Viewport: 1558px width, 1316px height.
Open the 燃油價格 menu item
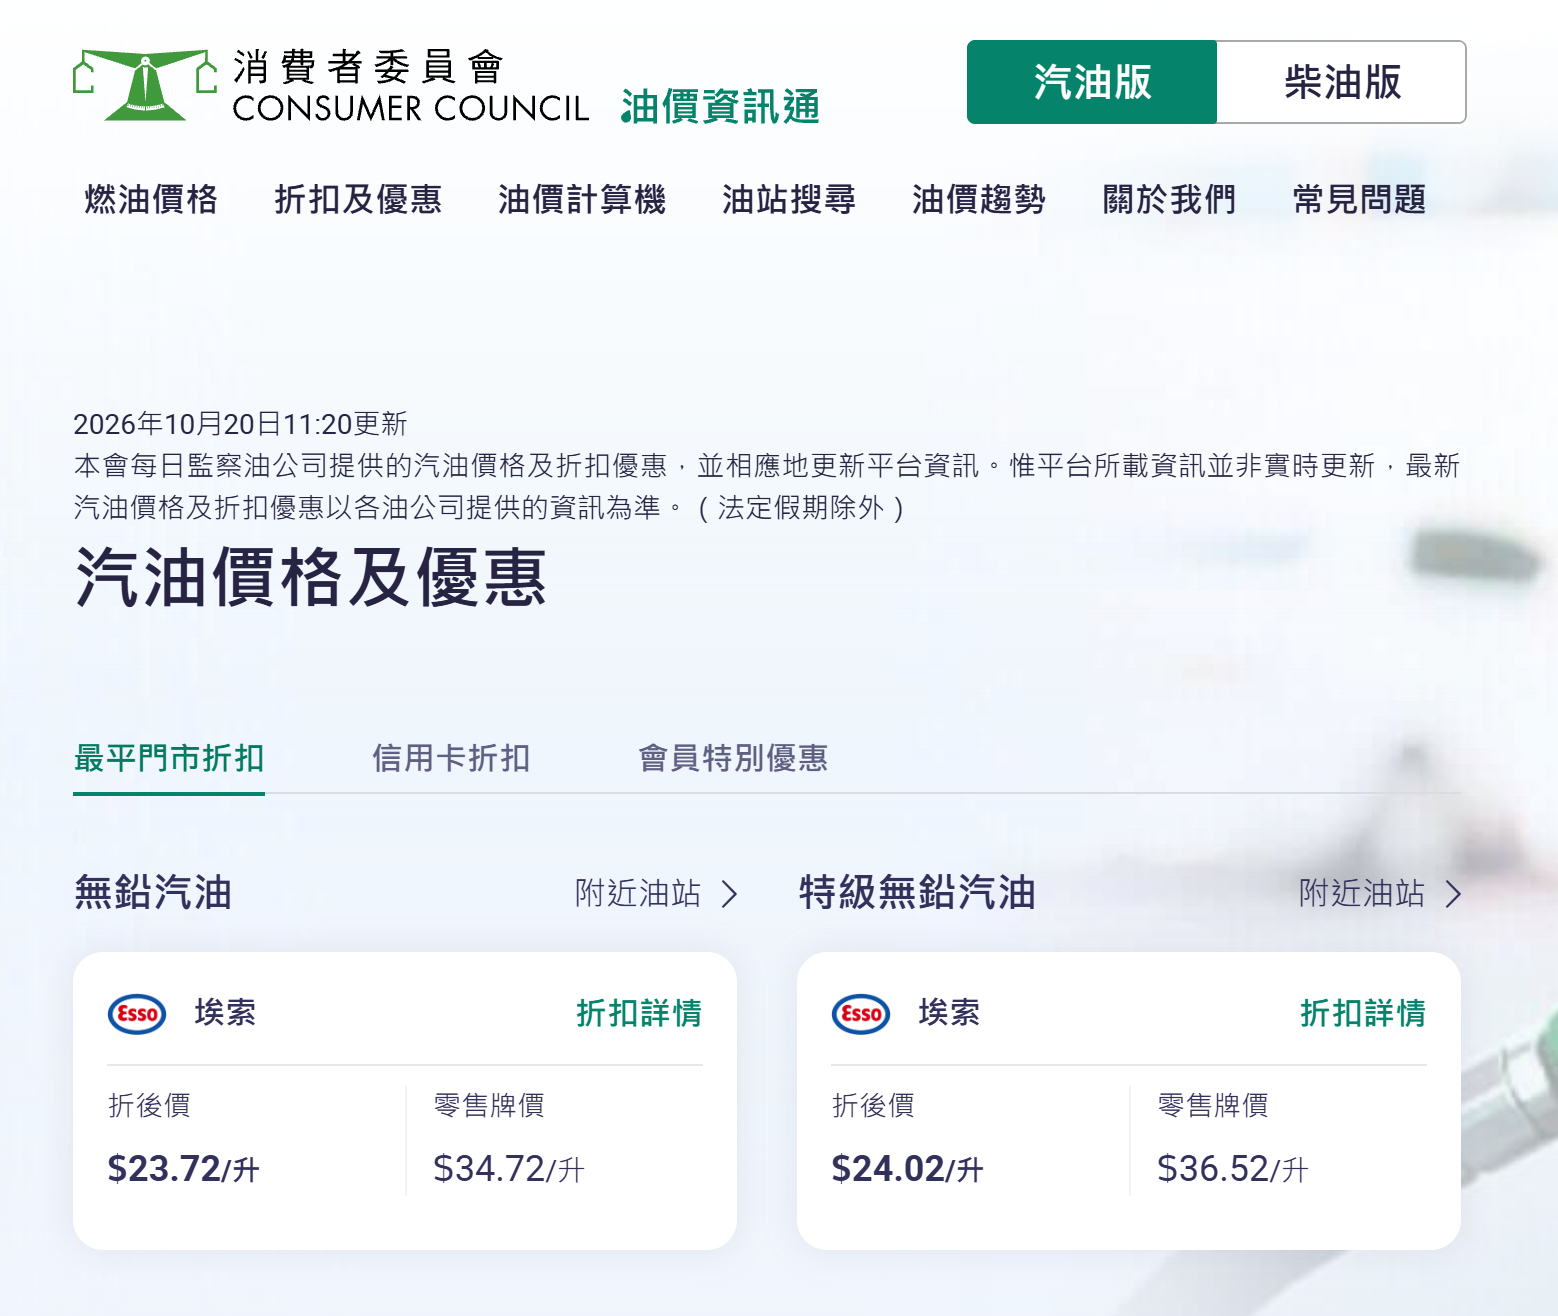pos(151,199)
